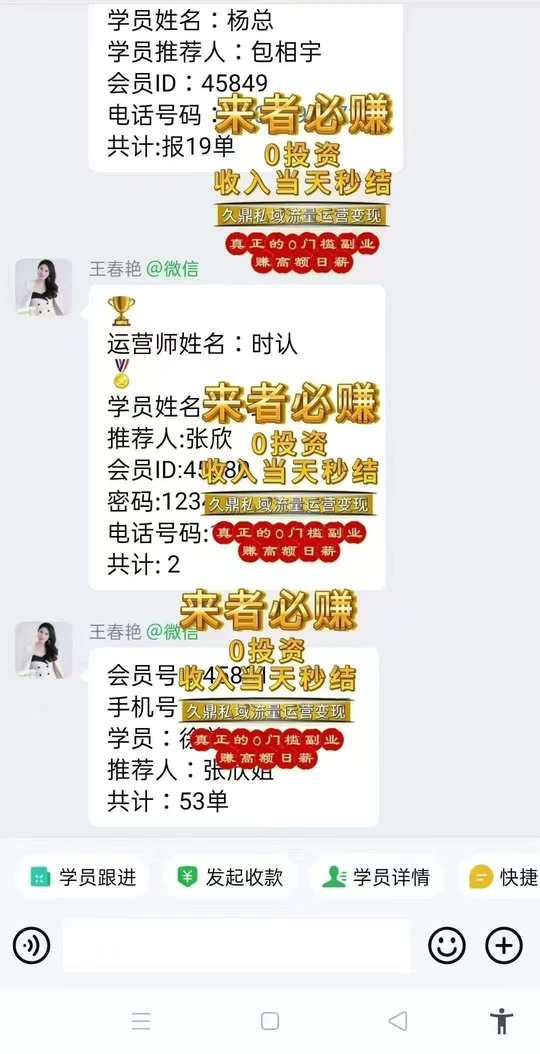Click the 学员跟进 quick action

[x=82, y=877]
